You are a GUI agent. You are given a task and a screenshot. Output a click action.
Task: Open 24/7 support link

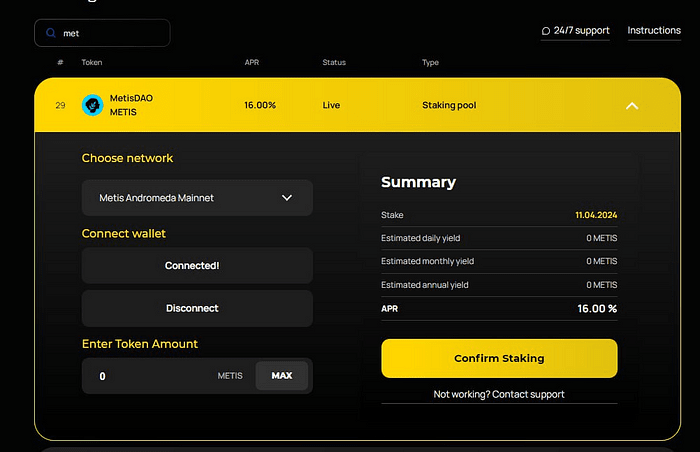[x=575, y=30]
